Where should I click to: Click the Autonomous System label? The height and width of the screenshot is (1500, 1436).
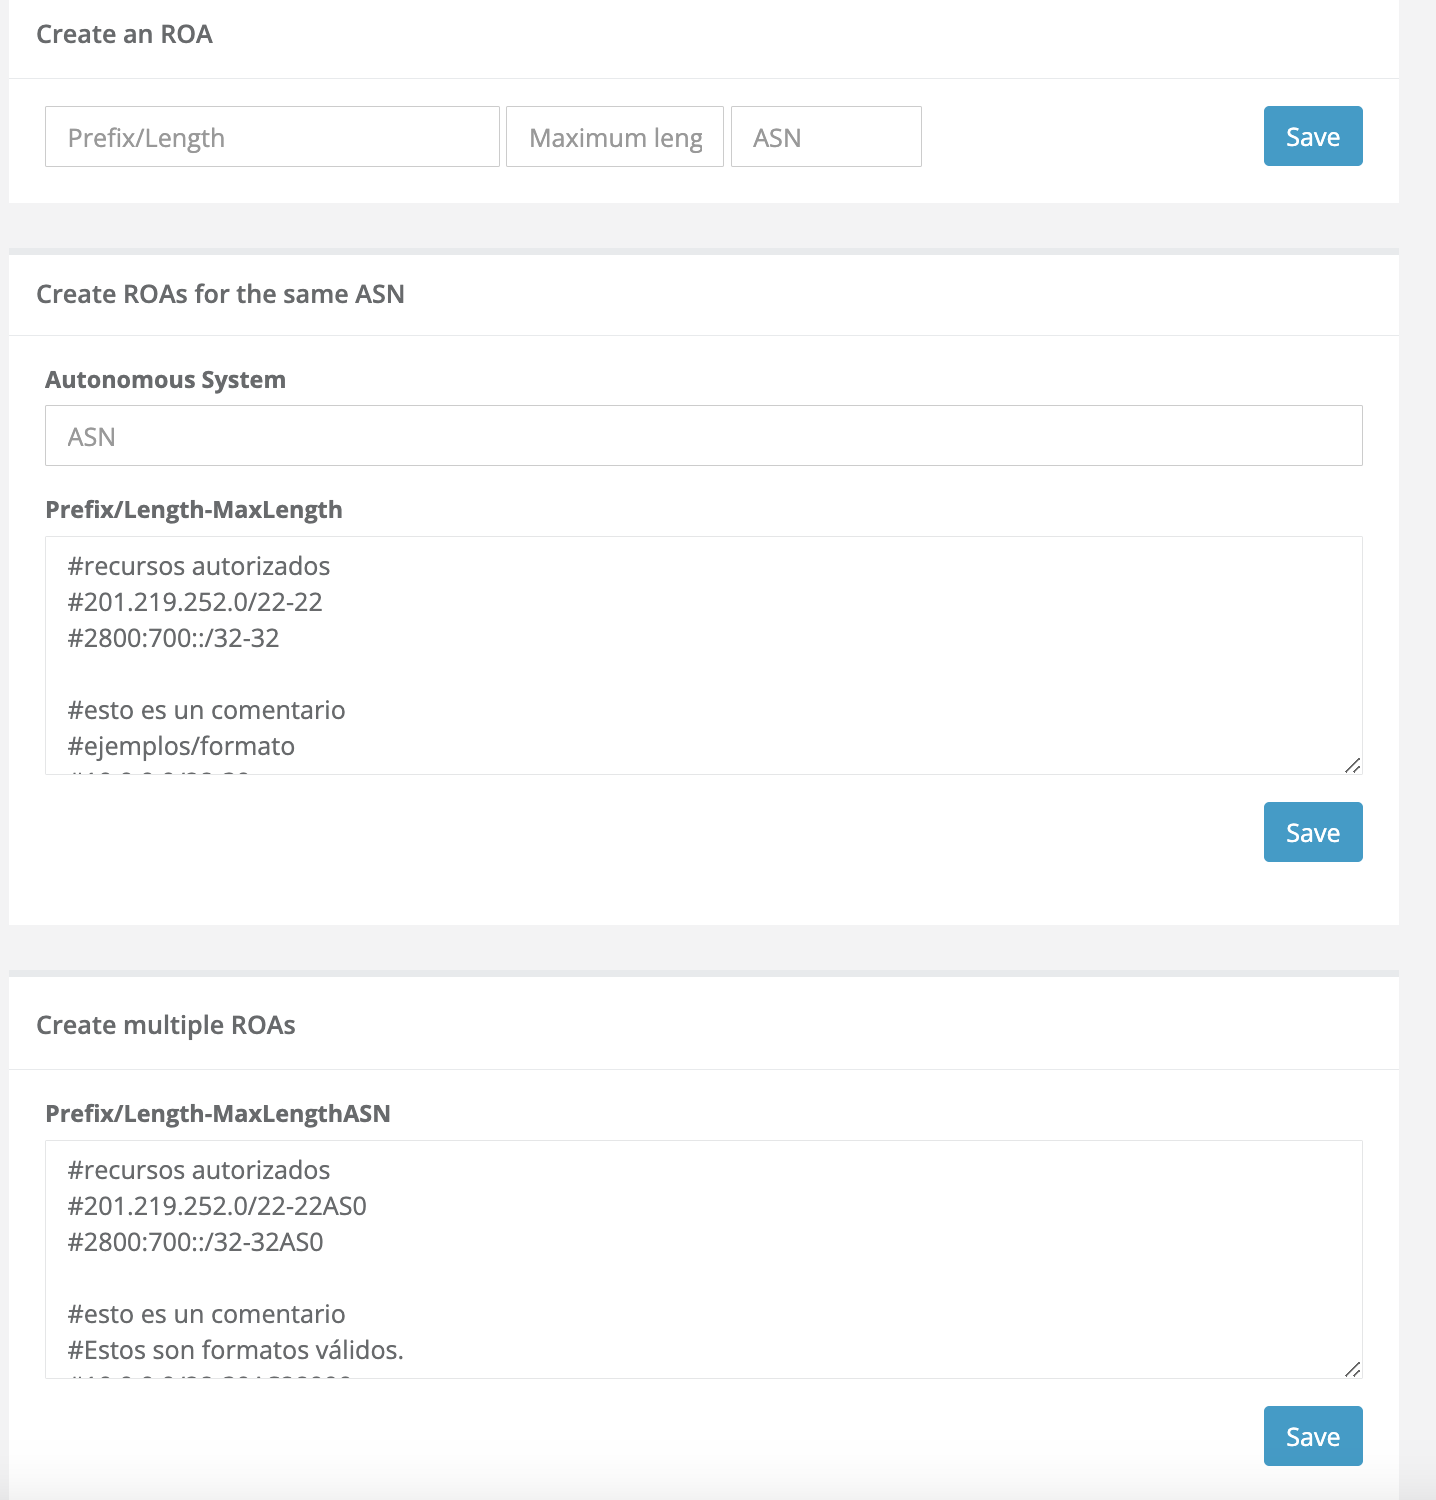pyautogui.click(x=165, y=380)
